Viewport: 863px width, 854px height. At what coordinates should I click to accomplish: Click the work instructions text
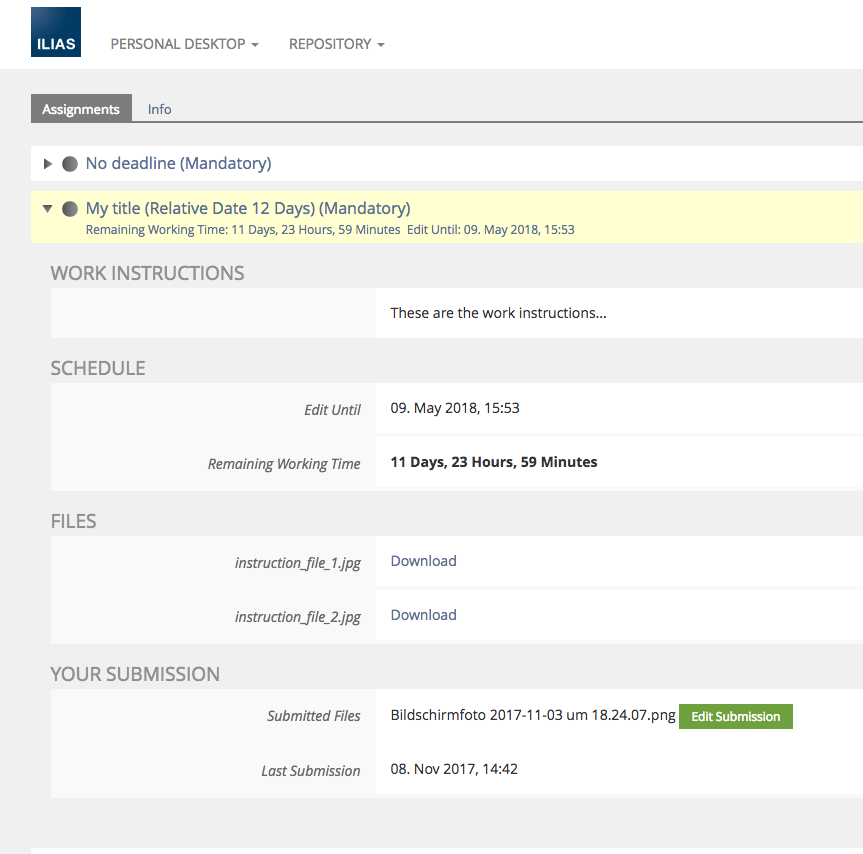pos(498,313)
